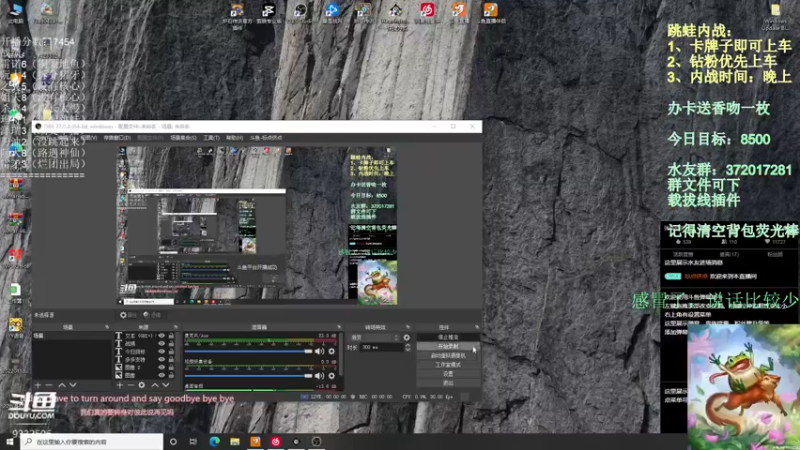Viewport: 800px width, 450px height.
Task: Click the OBS preview canvas
Action: 258,226
